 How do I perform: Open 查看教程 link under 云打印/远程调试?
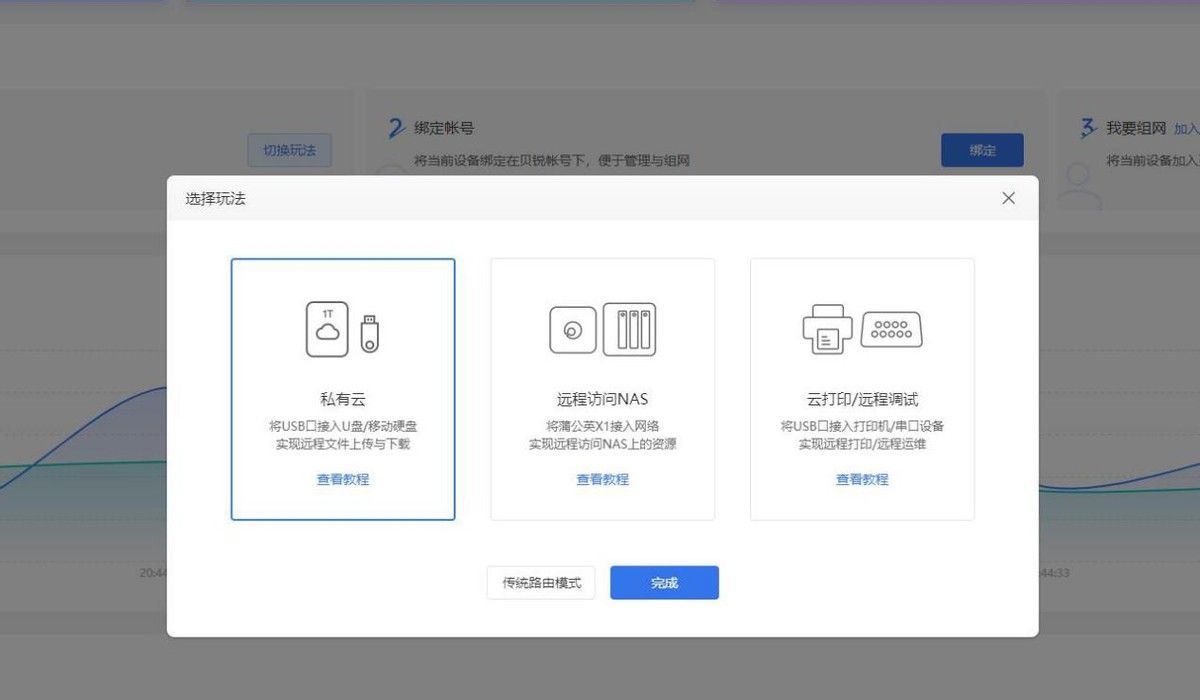(862, 479)
